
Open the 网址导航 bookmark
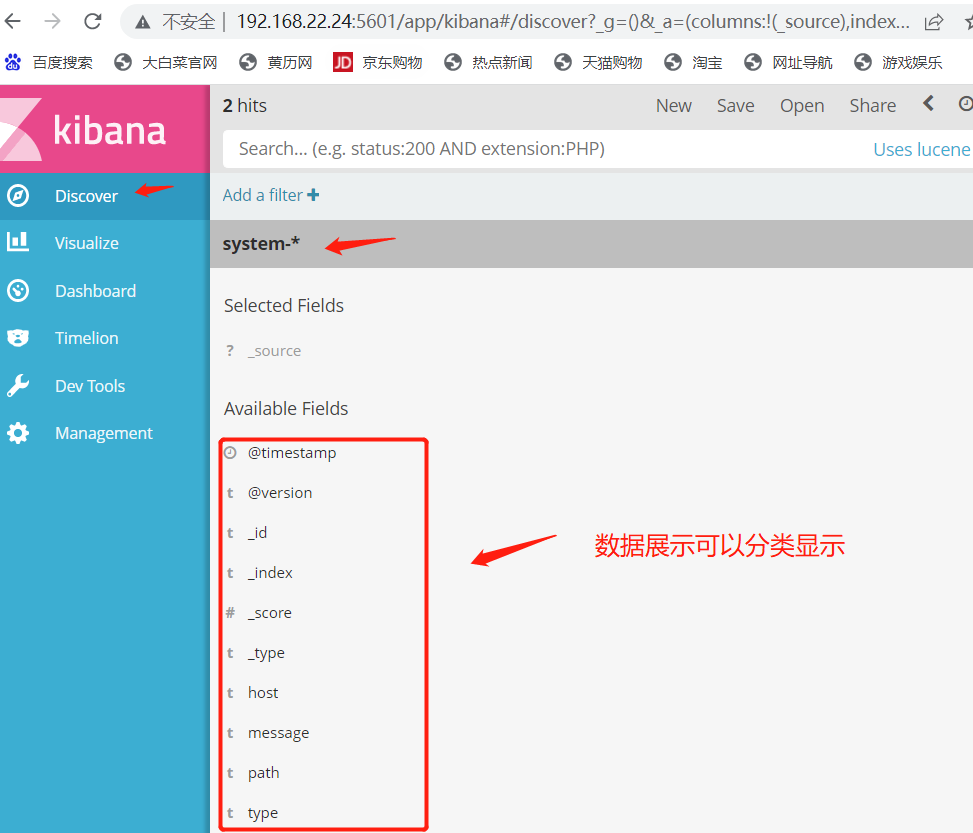(788, 62)
